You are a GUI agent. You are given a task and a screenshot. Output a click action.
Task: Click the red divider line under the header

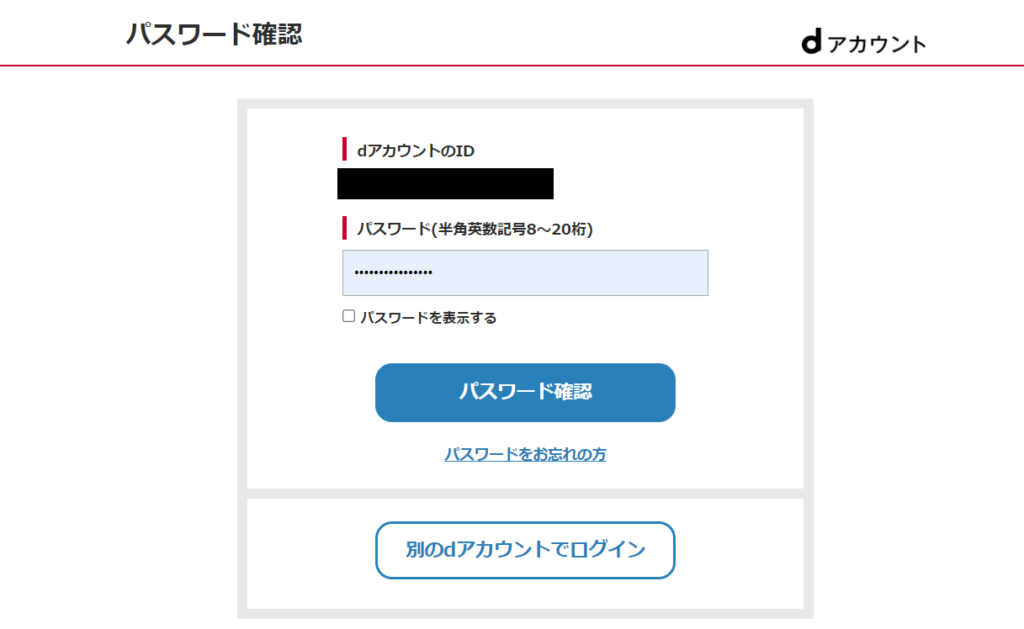click(512, 65)
